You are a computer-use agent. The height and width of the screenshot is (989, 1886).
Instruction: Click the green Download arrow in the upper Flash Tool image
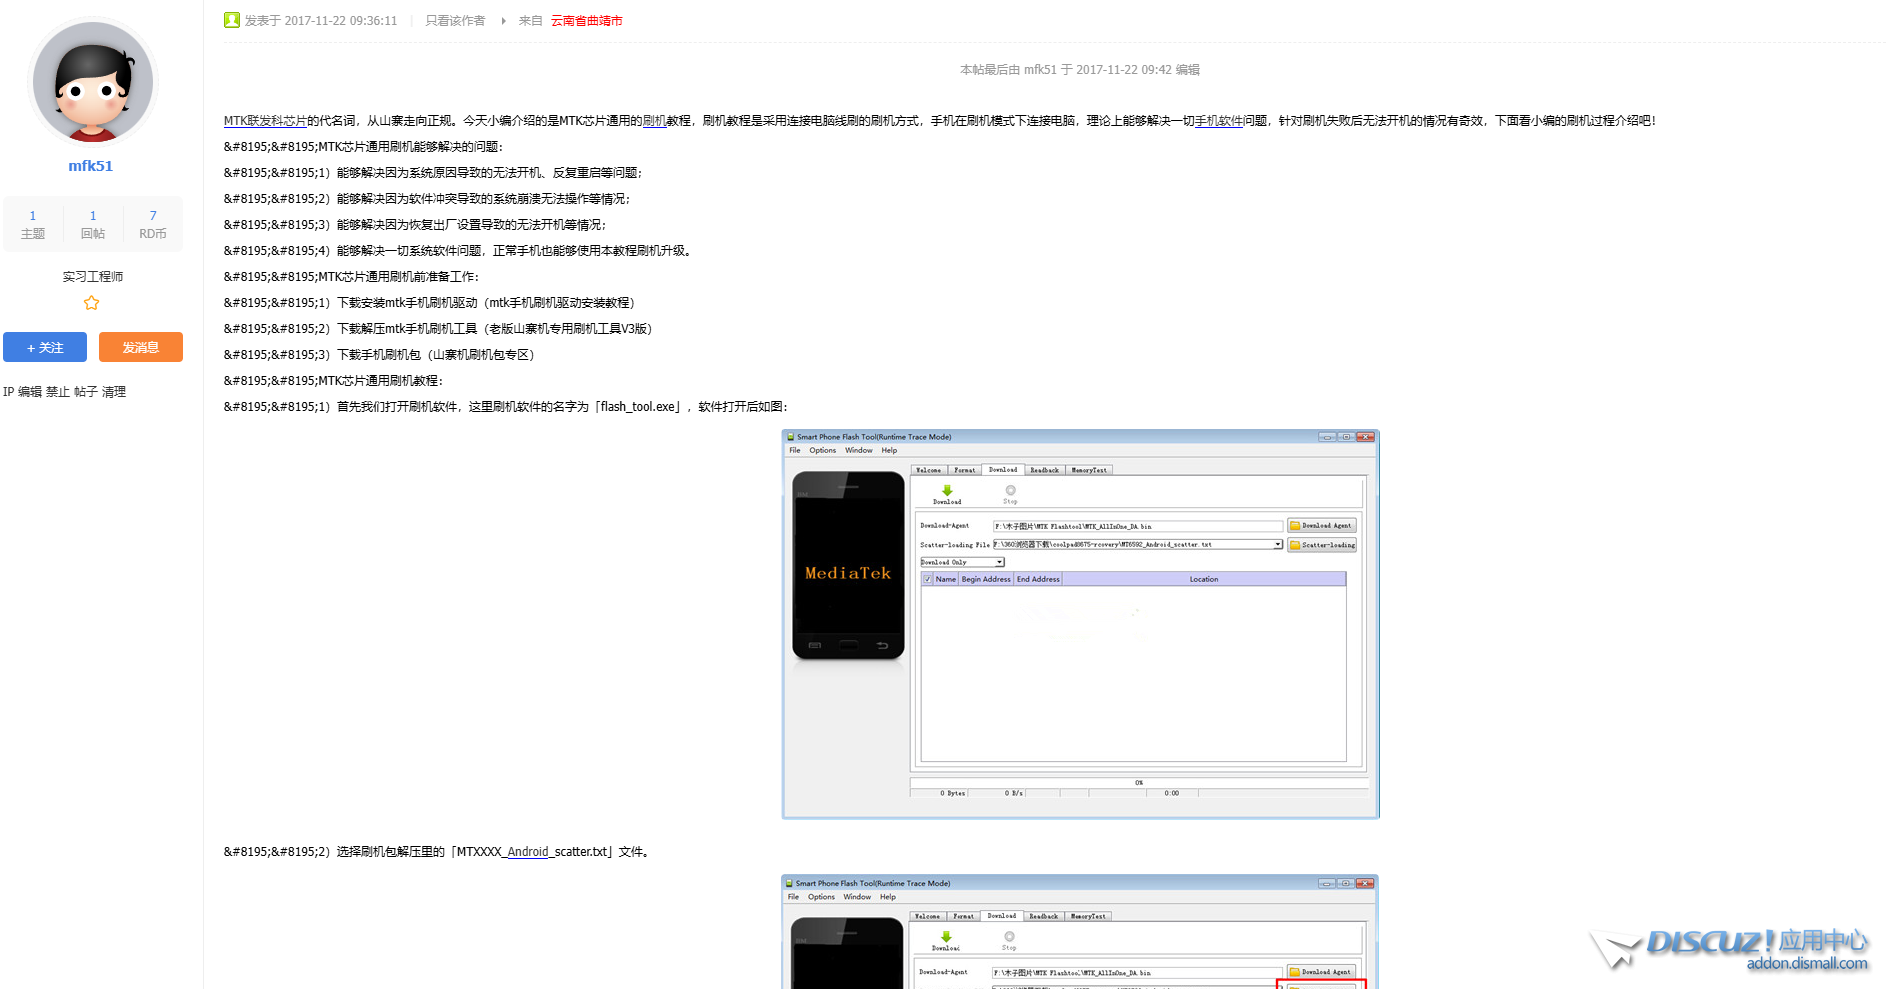pyautogui.click(x=947, y=491)
